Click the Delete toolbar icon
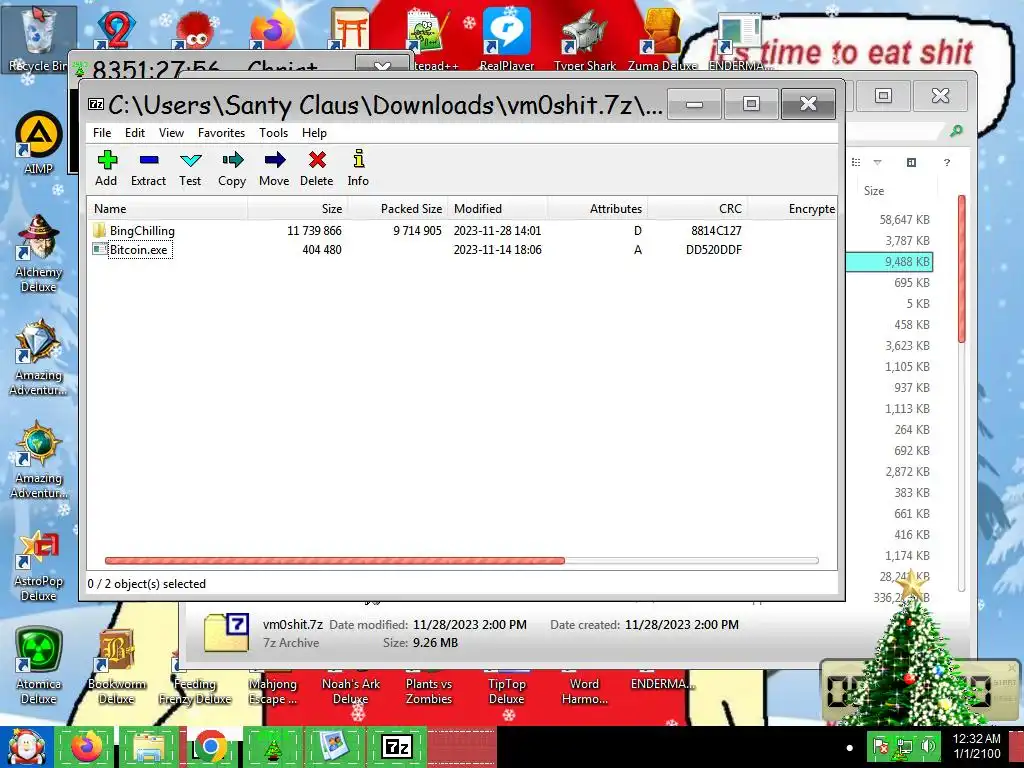 click(x=317, y=168)
